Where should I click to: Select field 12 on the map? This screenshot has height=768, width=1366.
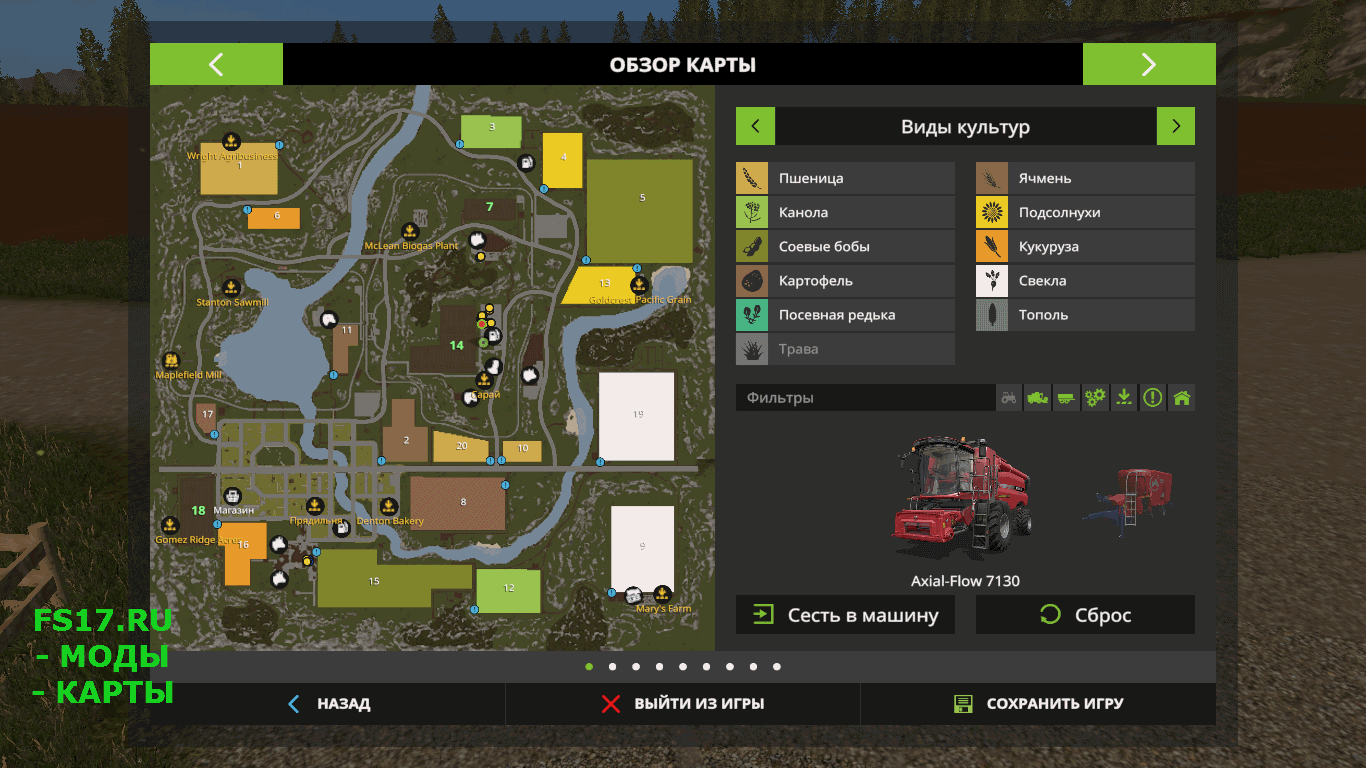click(x=509, y=590)
